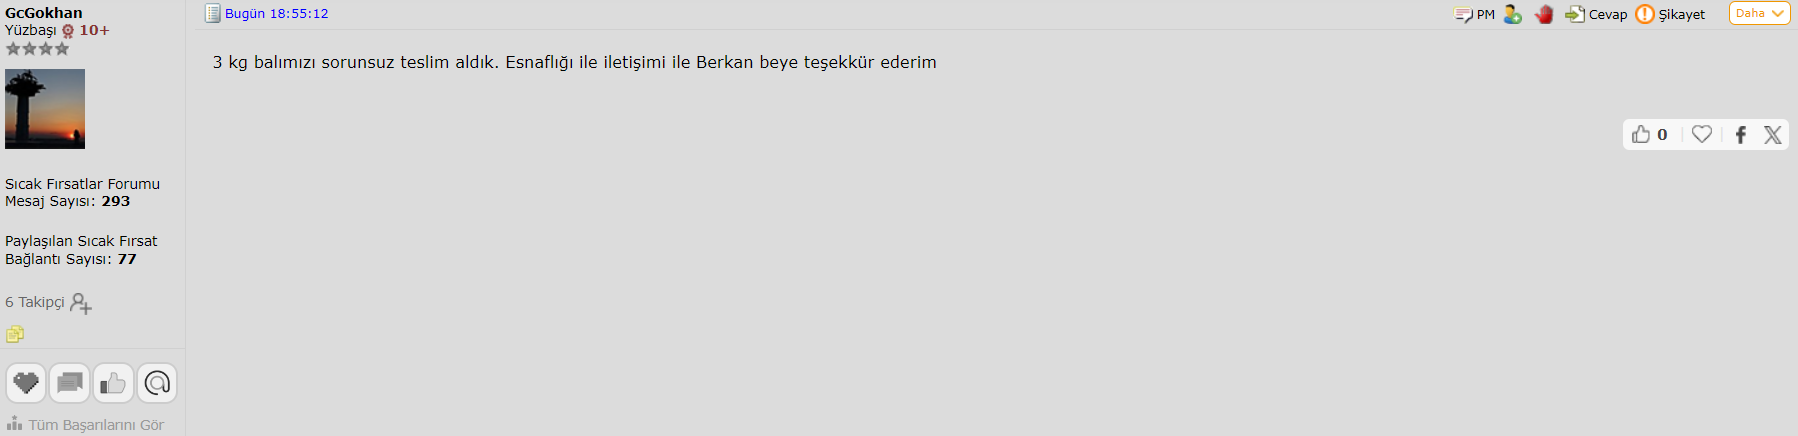Click the red hand block icon
This screenshot has width=1798, height=436.
(x=1545, y=14)
